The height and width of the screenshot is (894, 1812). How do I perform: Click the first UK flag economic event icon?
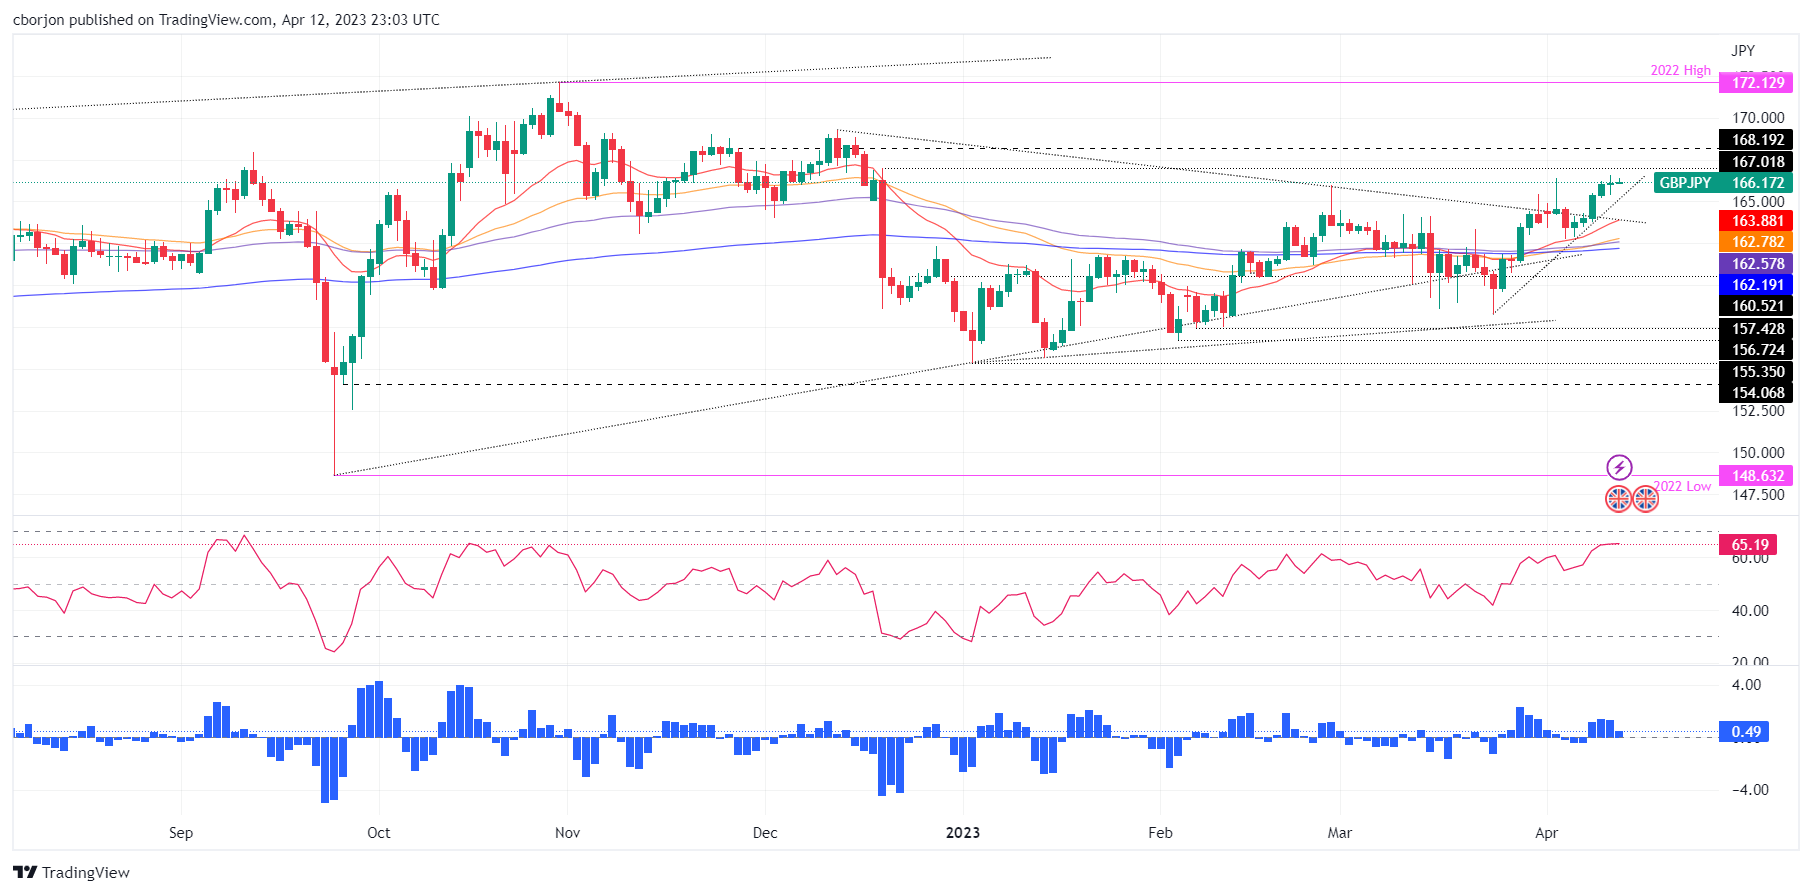point(1618,498)
